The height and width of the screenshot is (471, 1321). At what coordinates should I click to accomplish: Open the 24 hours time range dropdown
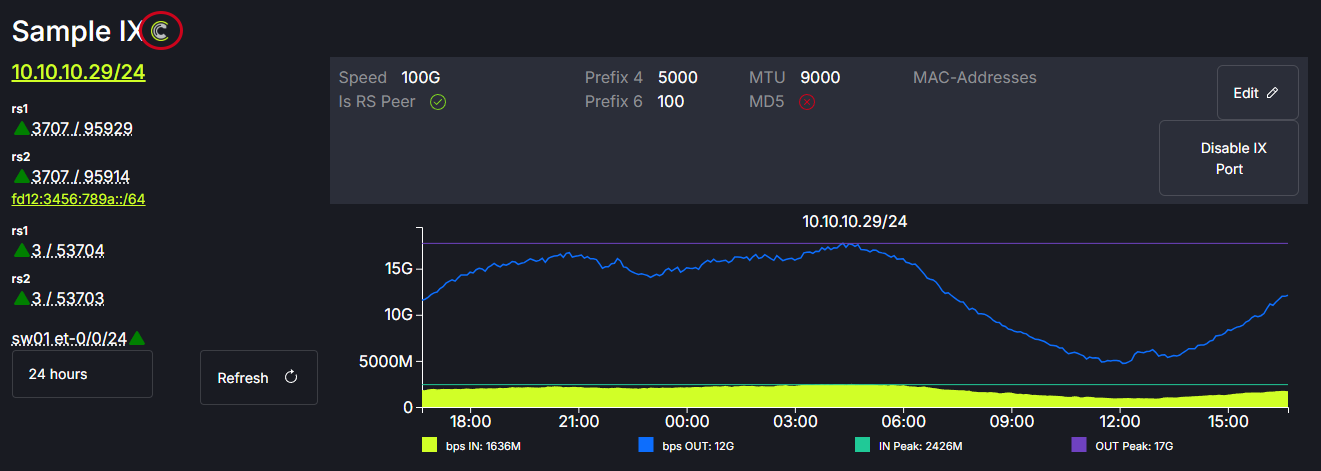(82, 374)
